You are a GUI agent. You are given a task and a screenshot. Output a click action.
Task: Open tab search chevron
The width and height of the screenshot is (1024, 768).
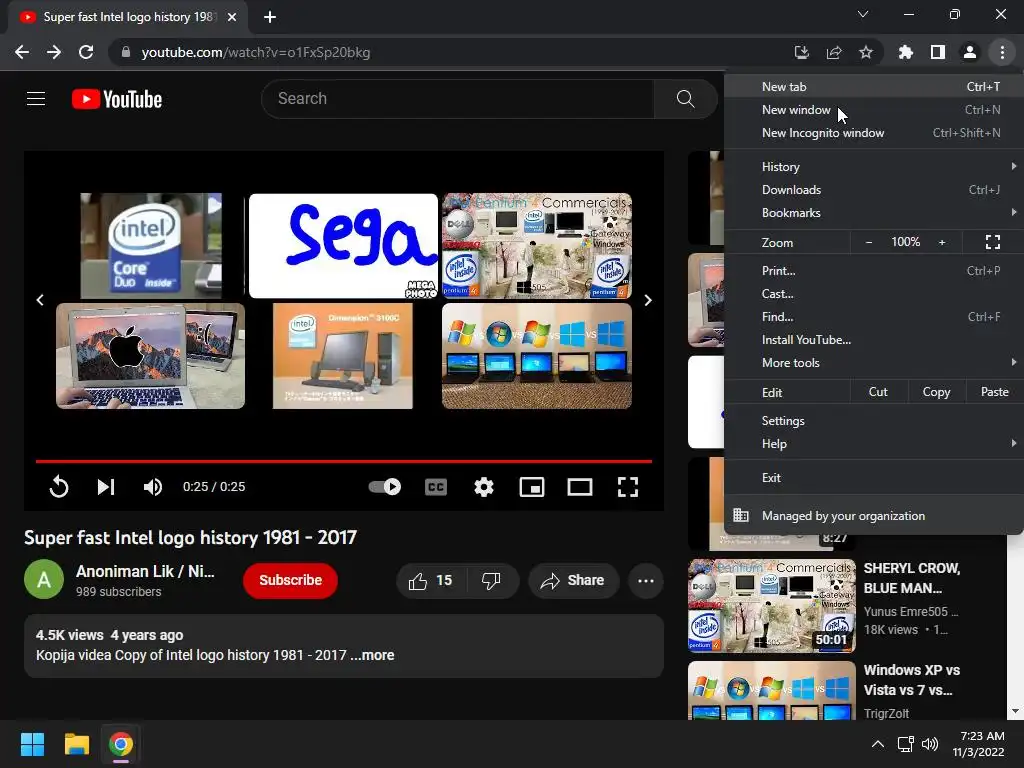coord(863,14)
